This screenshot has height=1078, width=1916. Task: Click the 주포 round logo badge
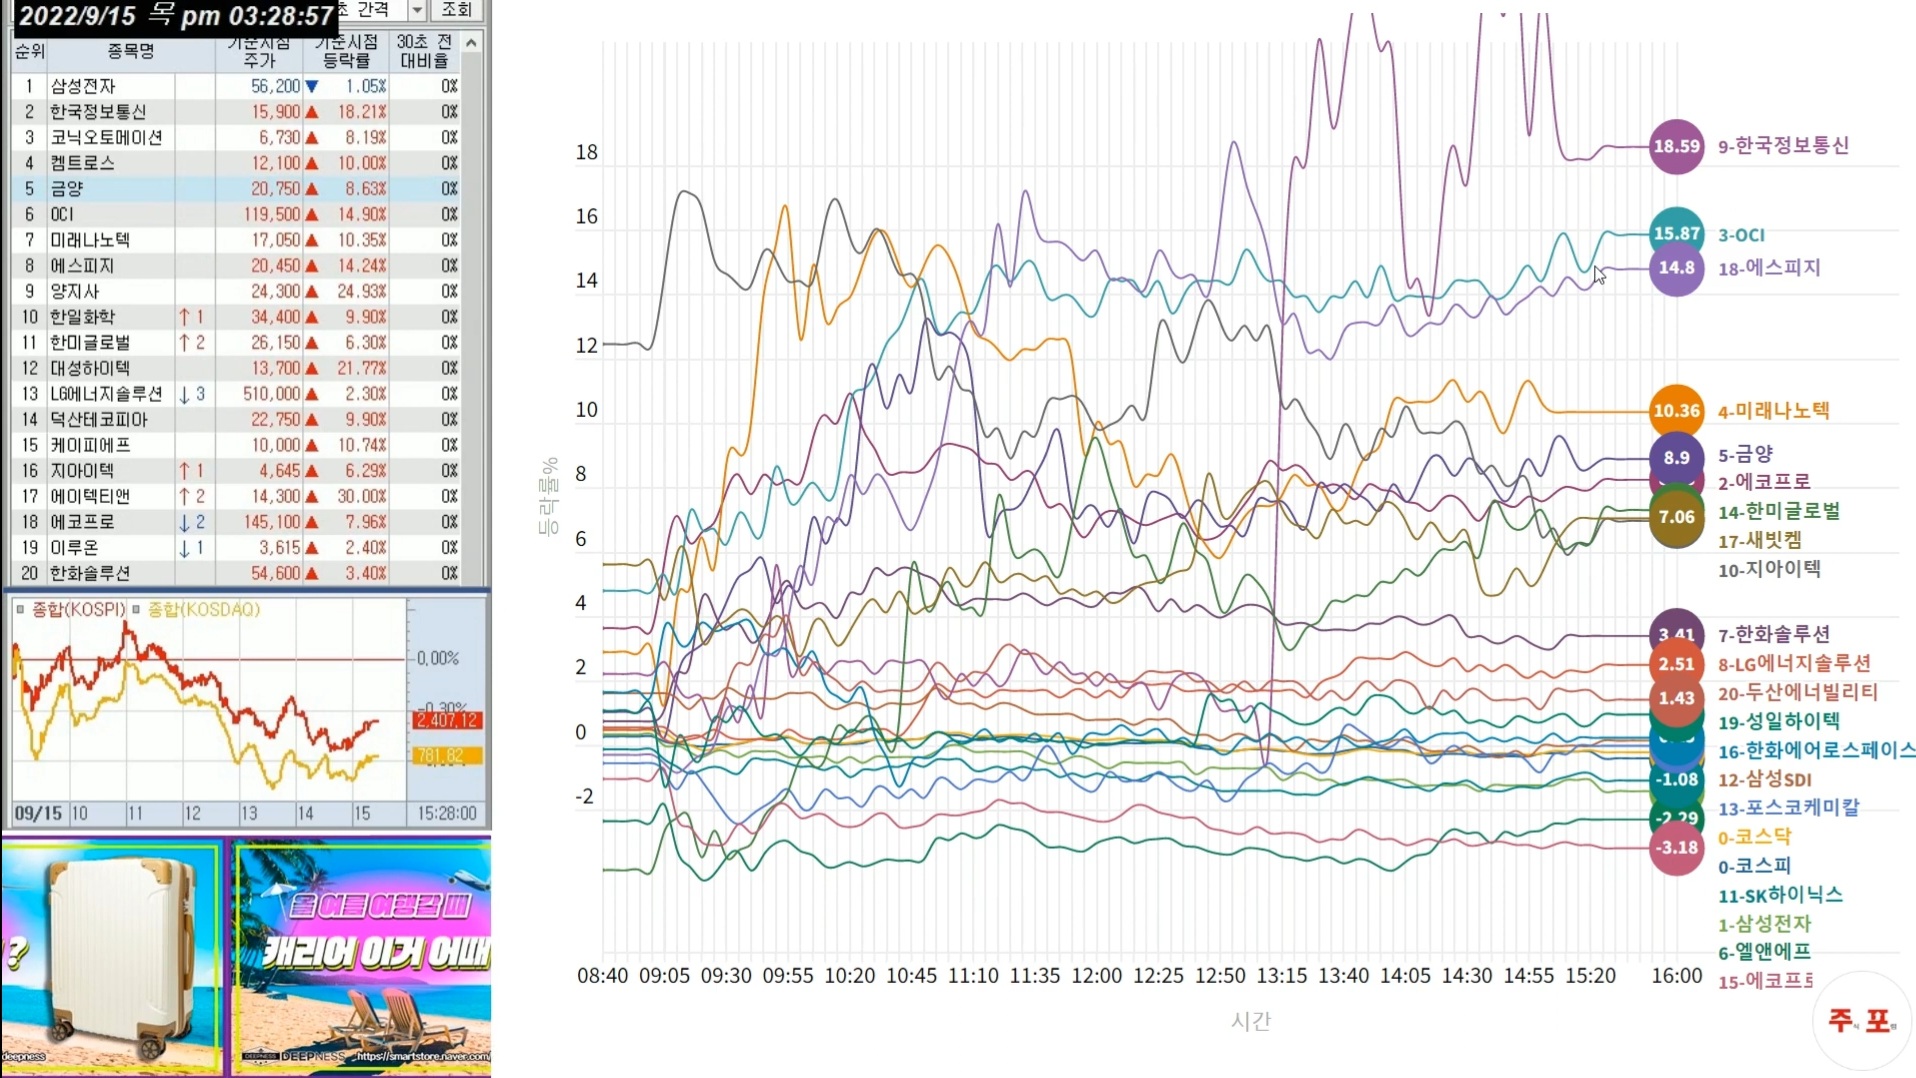(1860, 1020)
